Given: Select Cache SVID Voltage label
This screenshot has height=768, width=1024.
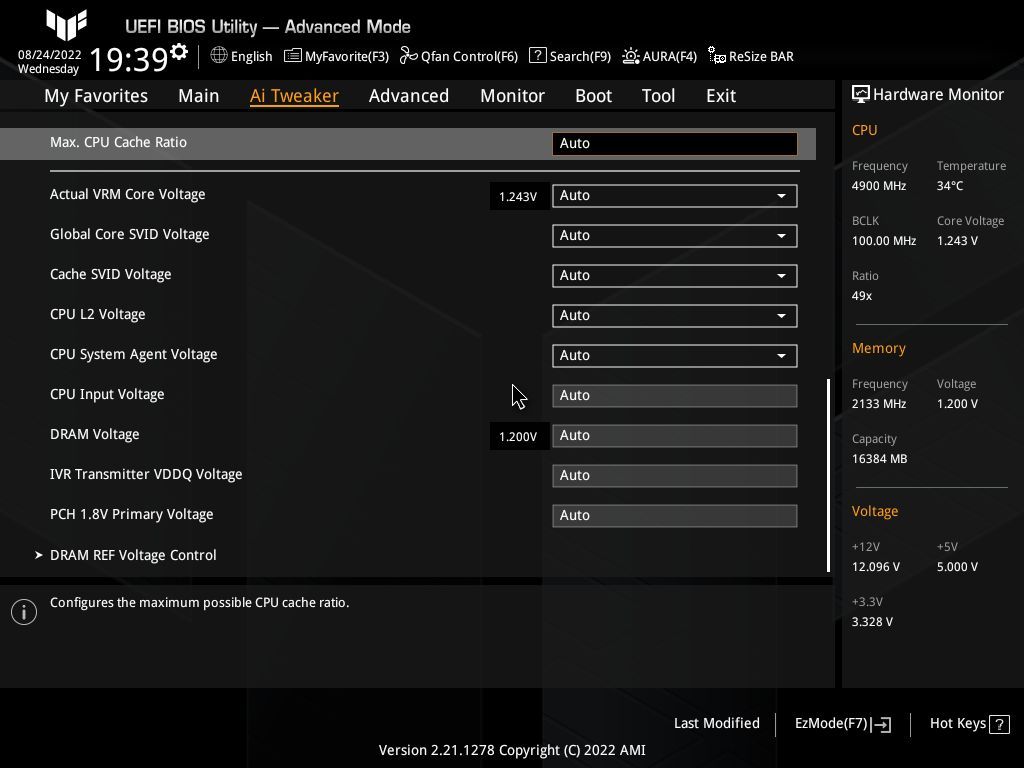Looking at the screenshot, I should point(110,274).
